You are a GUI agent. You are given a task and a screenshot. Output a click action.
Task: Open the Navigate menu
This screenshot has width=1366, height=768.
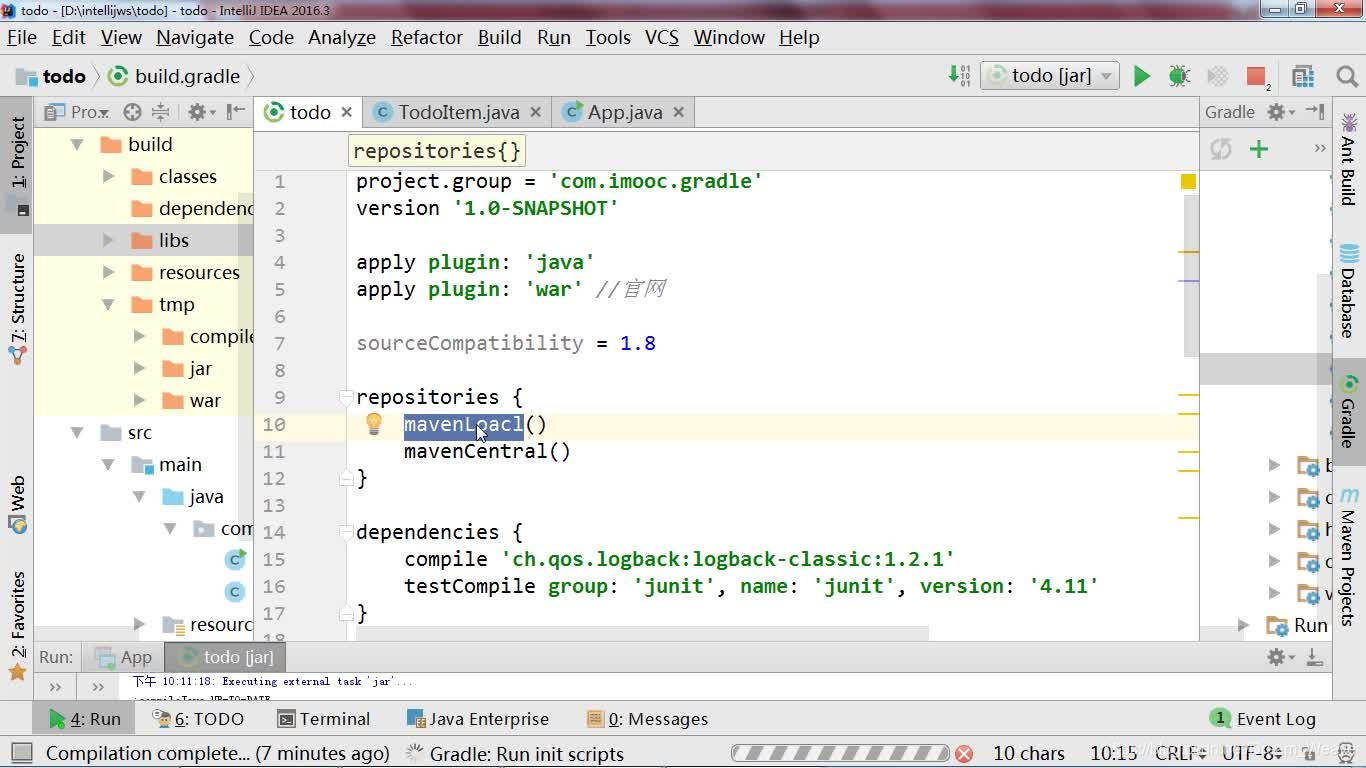click(195, 37)
